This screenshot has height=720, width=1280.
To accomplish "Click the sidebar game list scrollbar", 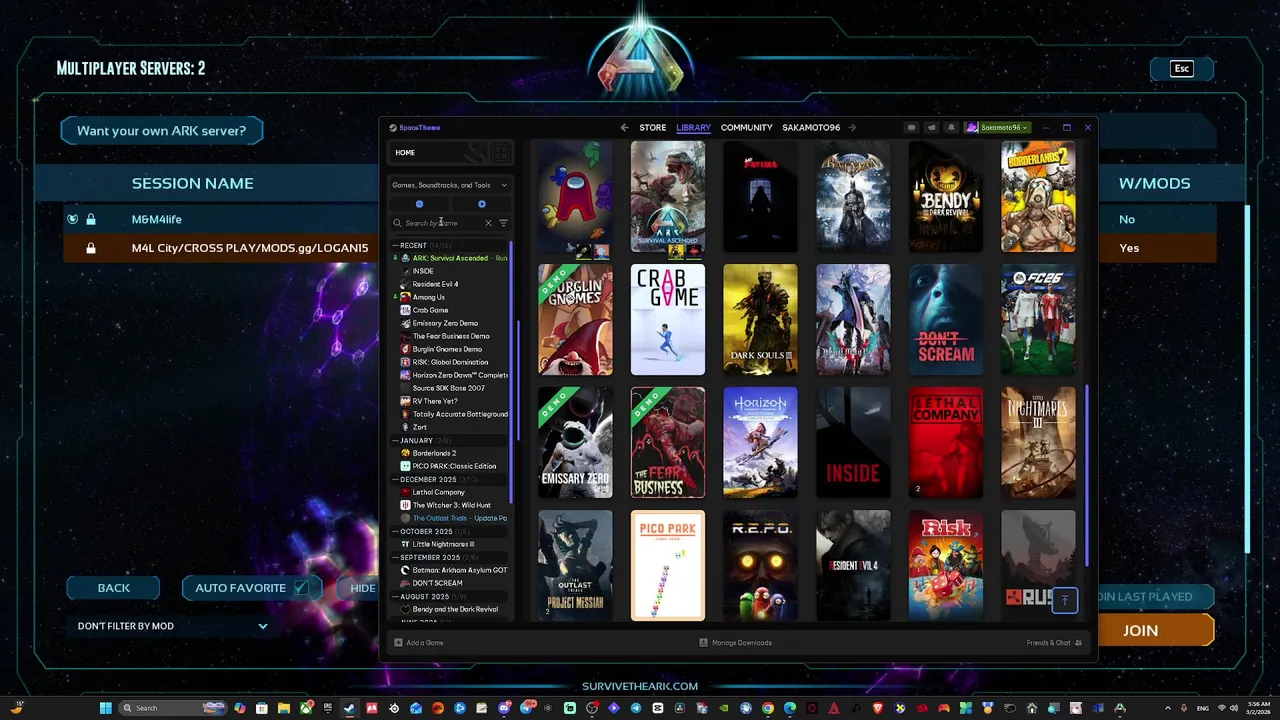I will click(513, 370).
